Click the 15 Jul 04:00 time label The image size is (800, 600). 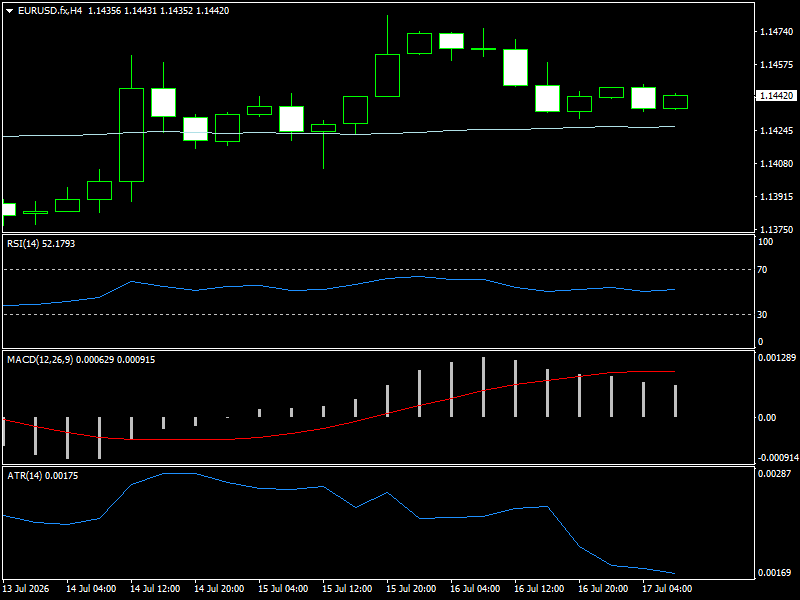point(283,589)
